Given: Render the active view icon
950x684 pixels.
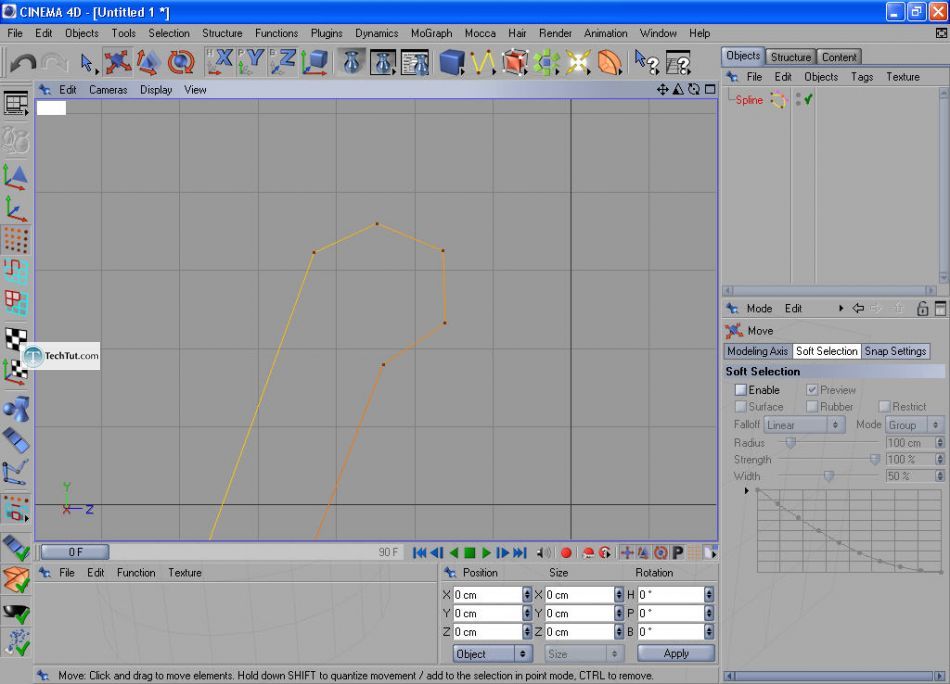Looking at the screenshot, I should click(x=351, y=62).
